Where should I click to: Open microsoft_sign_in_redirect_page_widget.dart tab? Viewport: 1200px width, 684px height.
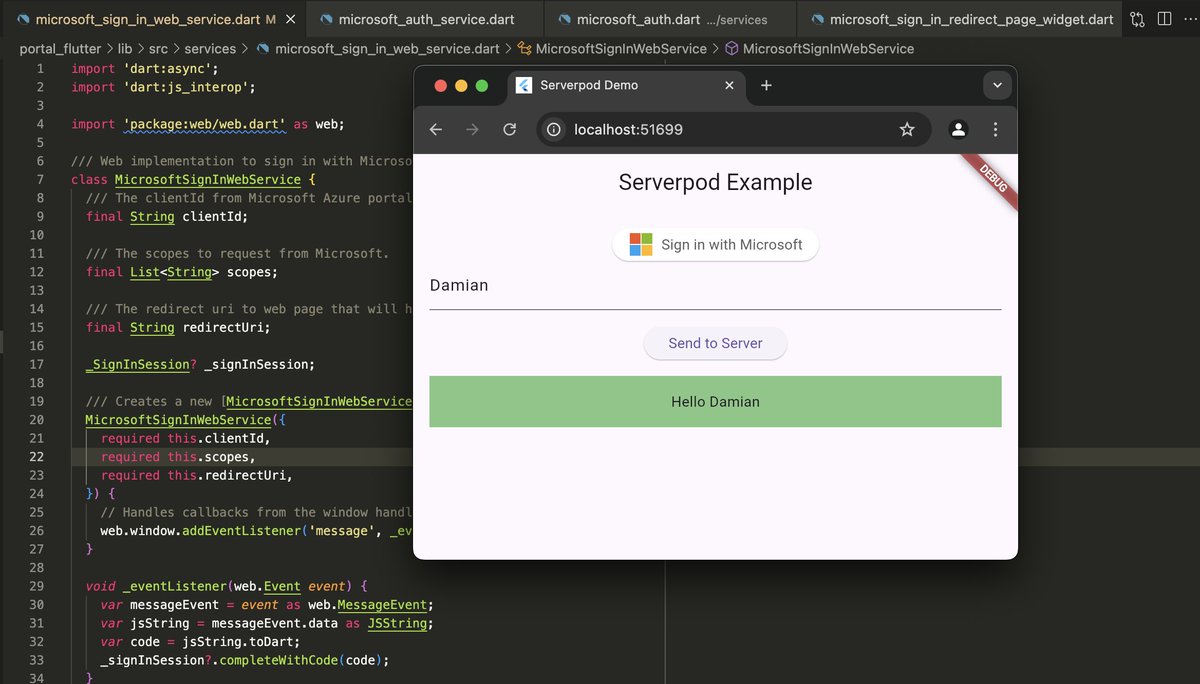click(962, 19)
